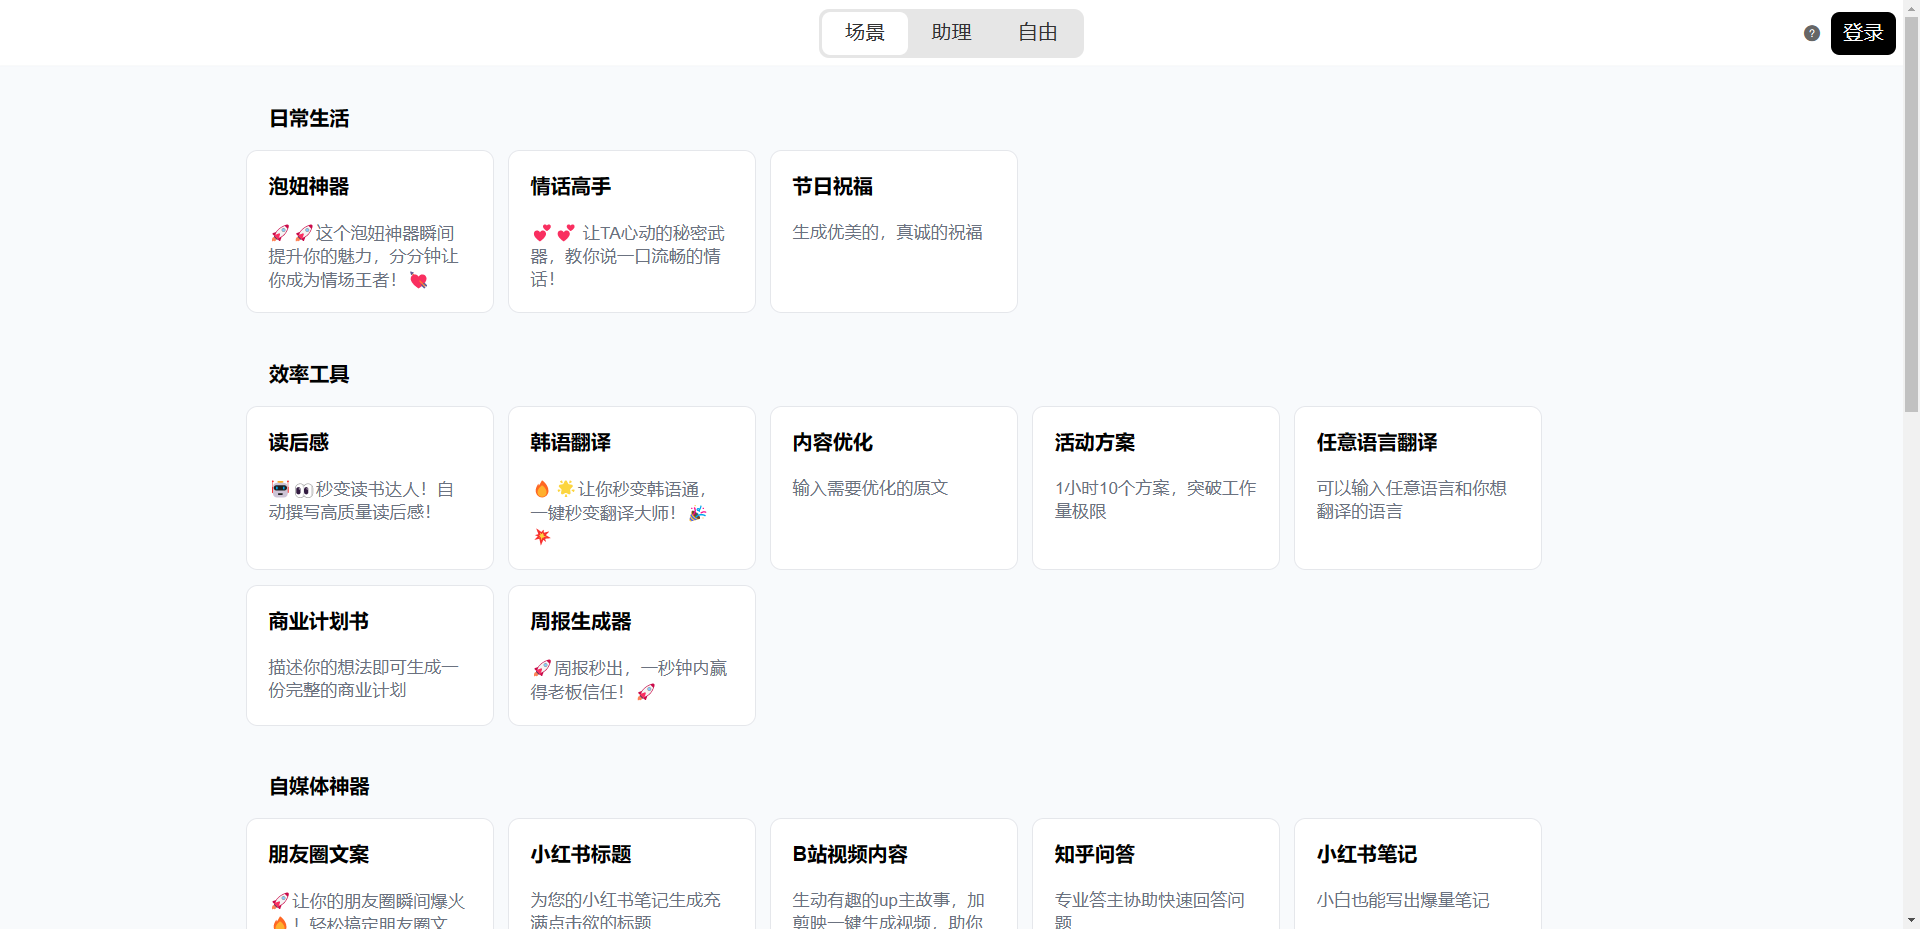Click description '专业答主协助快速回答问题'
The image size is (1920, 929).
click(1149, 909)
